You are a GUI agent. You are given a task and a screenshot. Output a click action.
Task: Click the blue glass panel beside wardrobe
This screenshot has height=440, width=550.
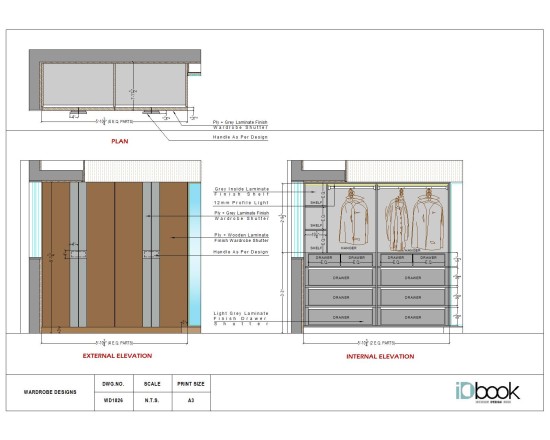coord(194,254)
